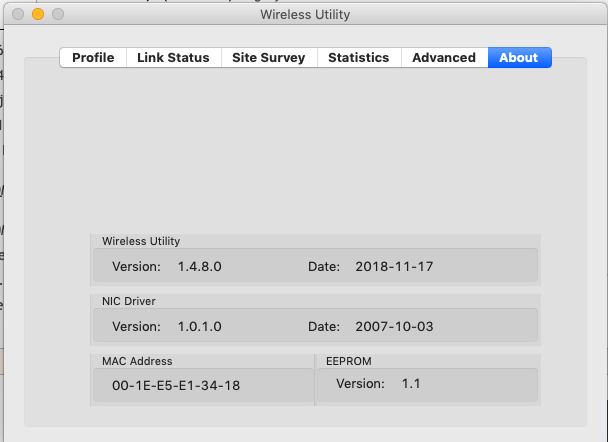
Task: Click the Version label in the EEPROM box
Action: (360, 383)
